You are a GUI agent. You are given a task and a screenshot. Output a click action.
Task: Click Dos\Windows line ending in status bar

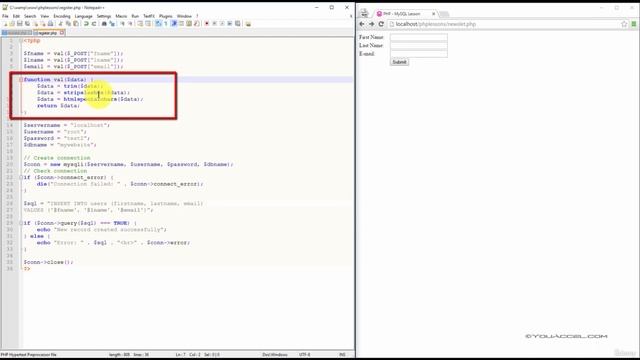point(275,355)
